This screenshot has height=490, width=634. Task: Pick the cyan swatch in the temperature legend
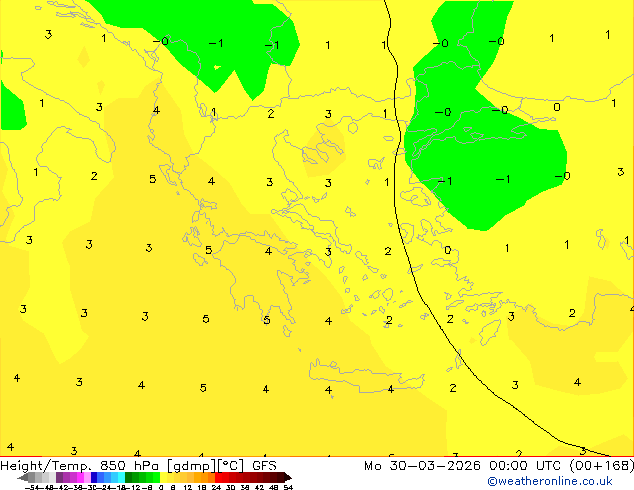pos(121,477)
